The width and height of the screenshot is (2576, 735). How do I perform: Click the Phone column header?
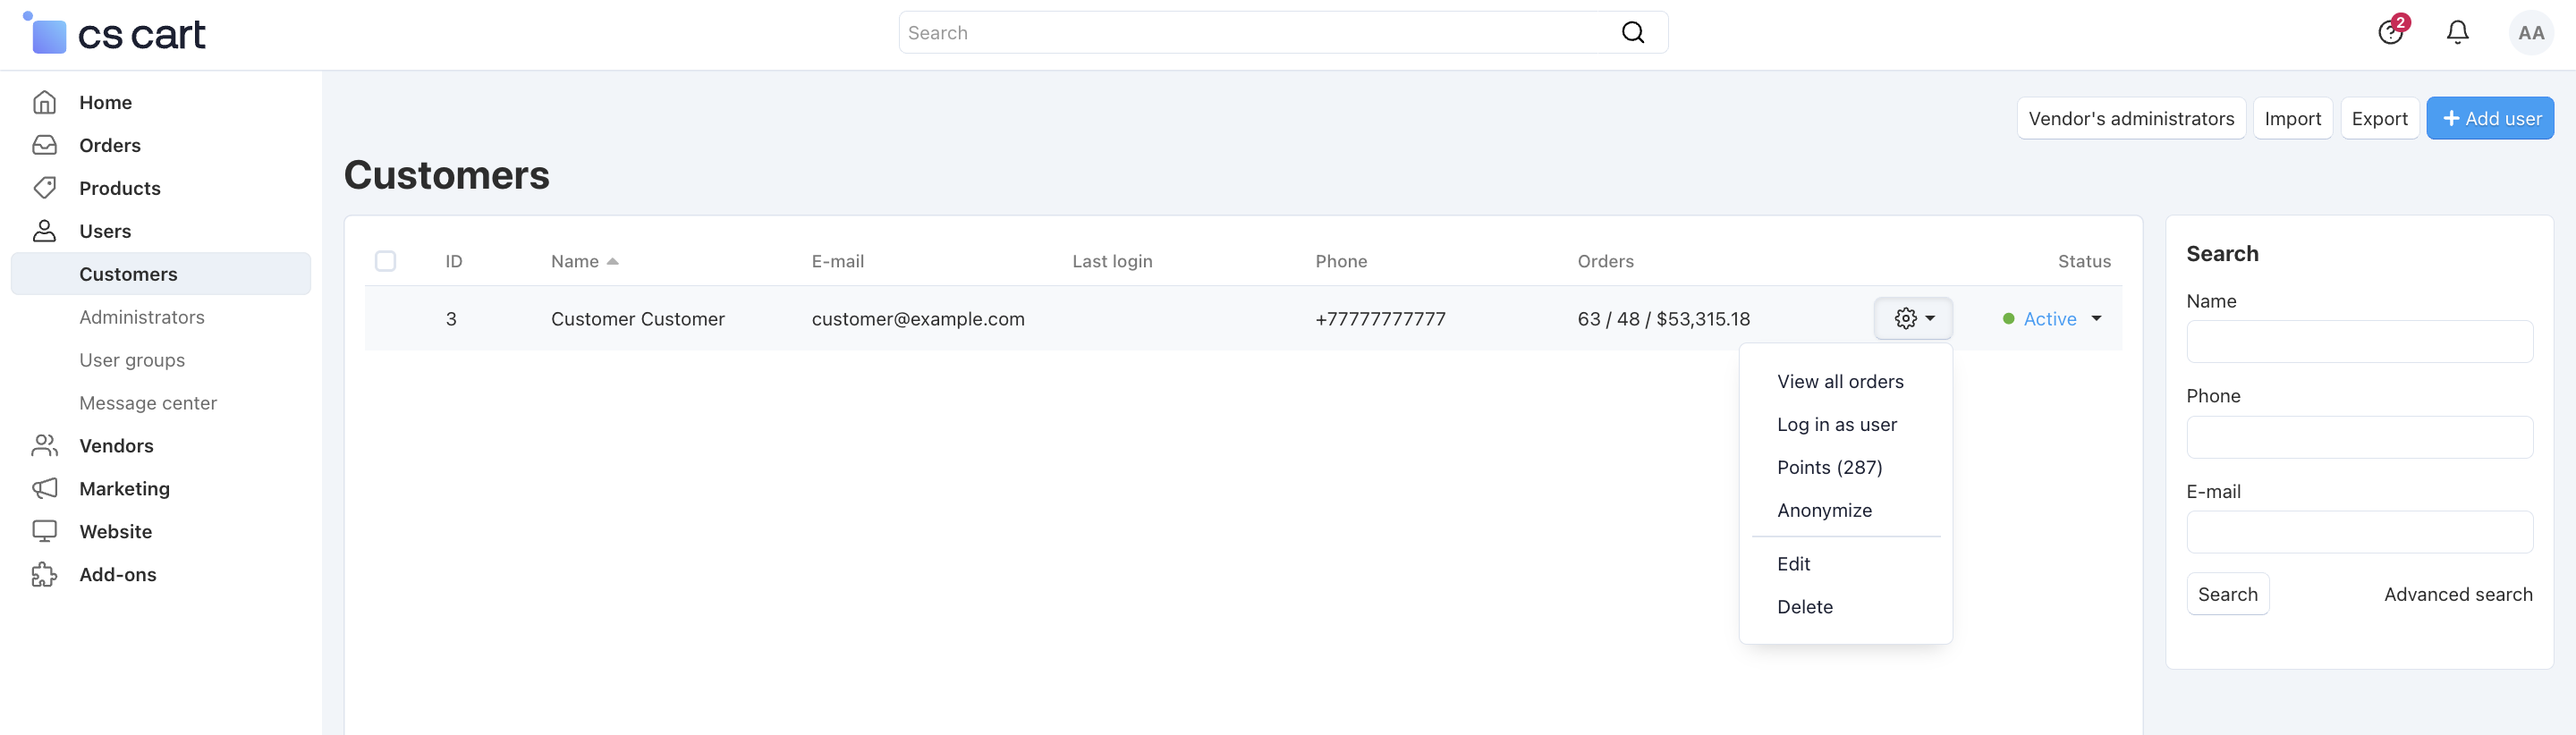pyautogui.click(x=1341, y=261)
